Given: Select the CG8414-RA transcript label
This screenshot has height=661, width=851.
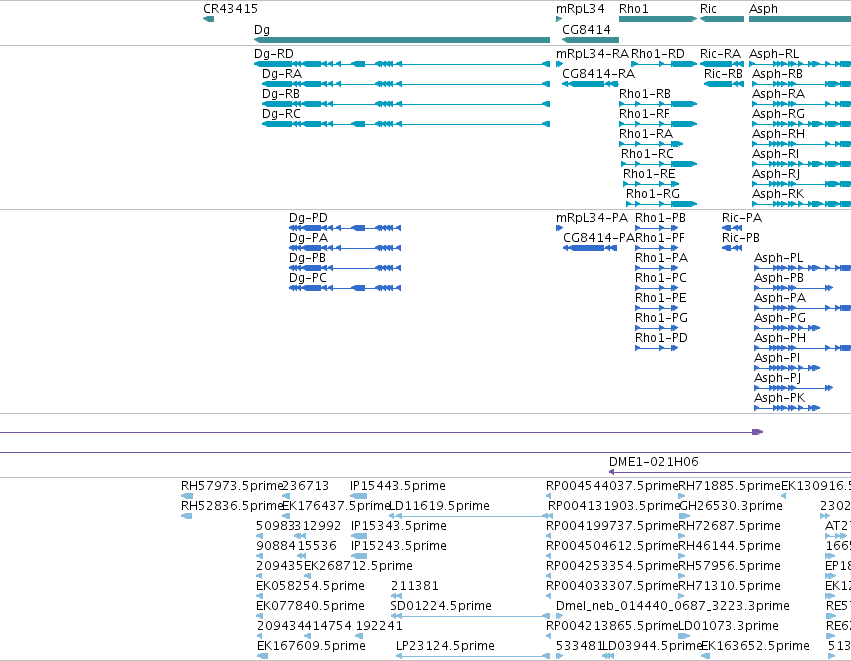Looking at the screenshot, I should point(598,74).
